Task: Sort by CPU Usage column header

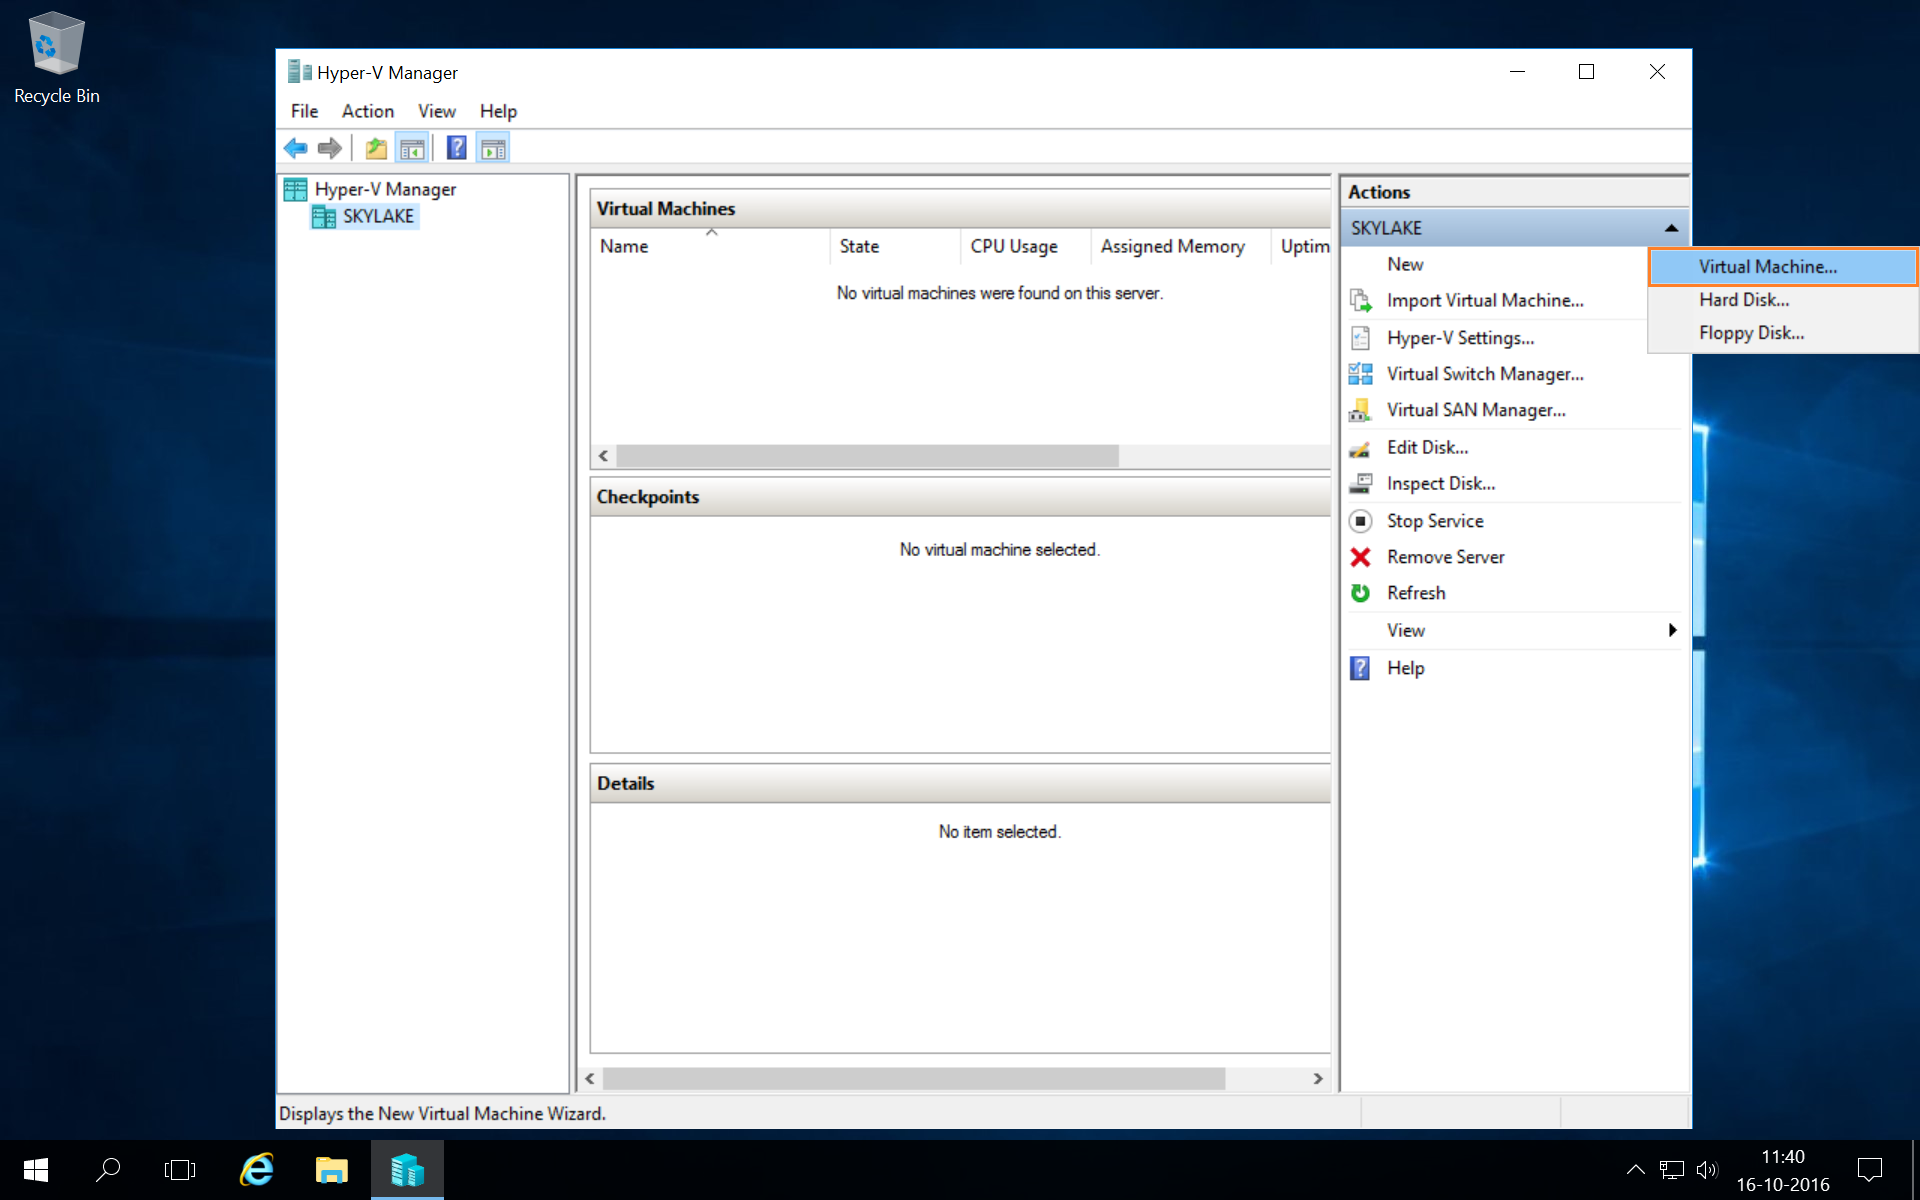Action: (1025, 246)
